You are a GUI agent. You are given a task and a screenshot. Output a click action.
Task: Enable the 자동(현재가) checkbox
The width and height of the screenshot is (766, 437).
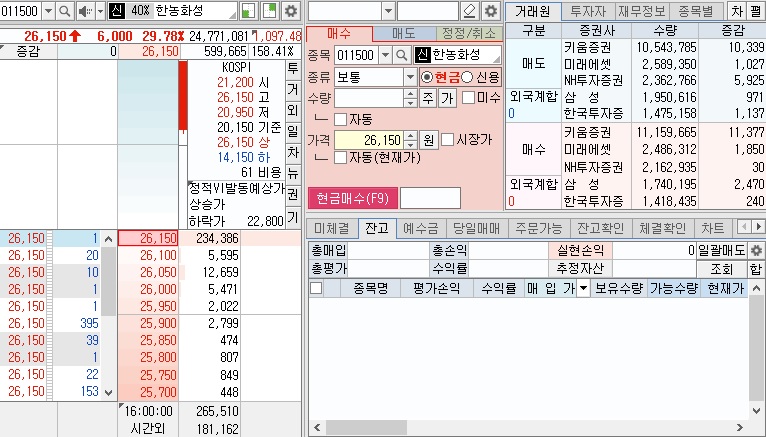tap(340, 158)
